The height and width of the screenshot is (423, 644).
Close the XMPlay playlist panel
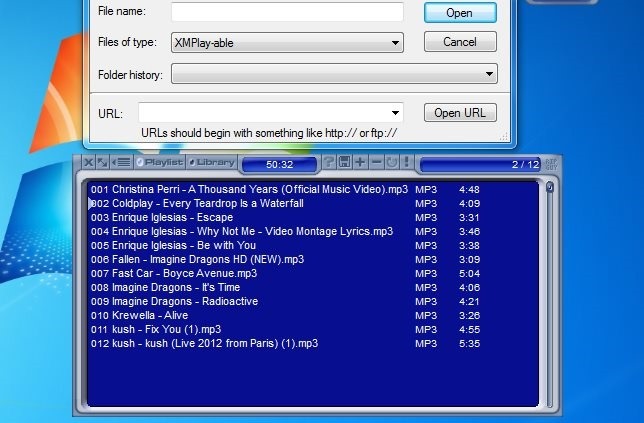coord(88,163)
